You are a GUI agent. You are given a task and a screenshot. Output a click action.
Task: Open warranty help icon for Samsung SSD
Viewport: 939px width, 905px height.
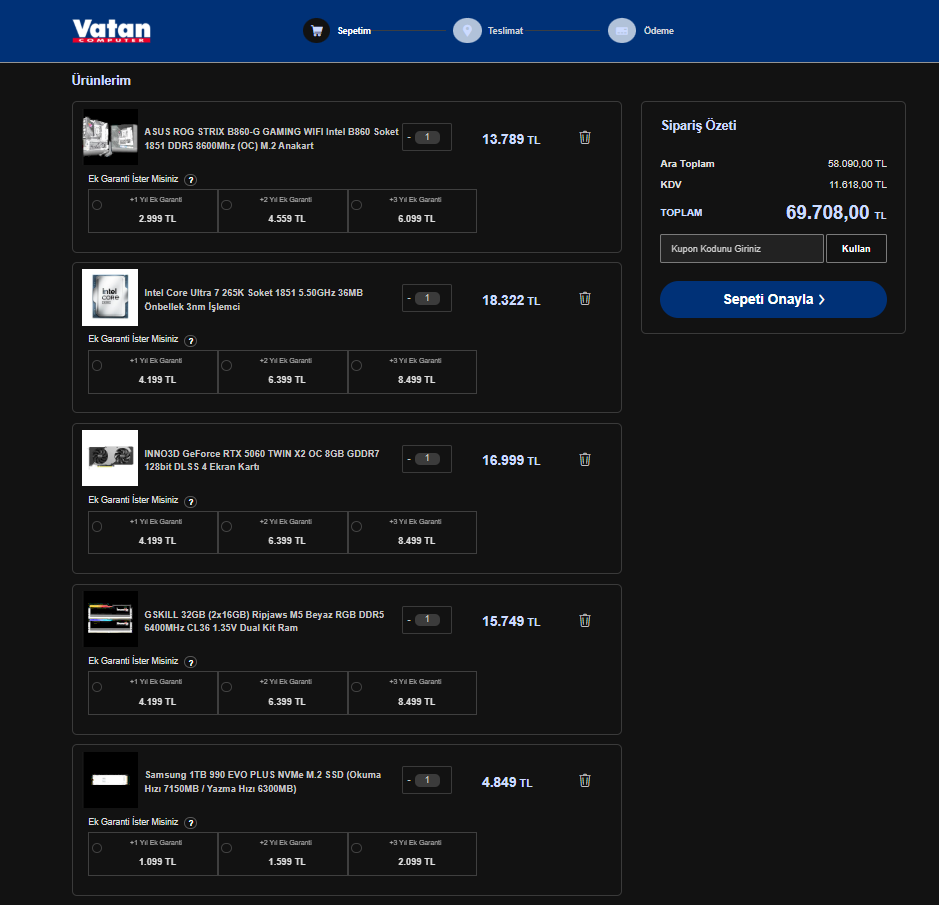point(190,823)
